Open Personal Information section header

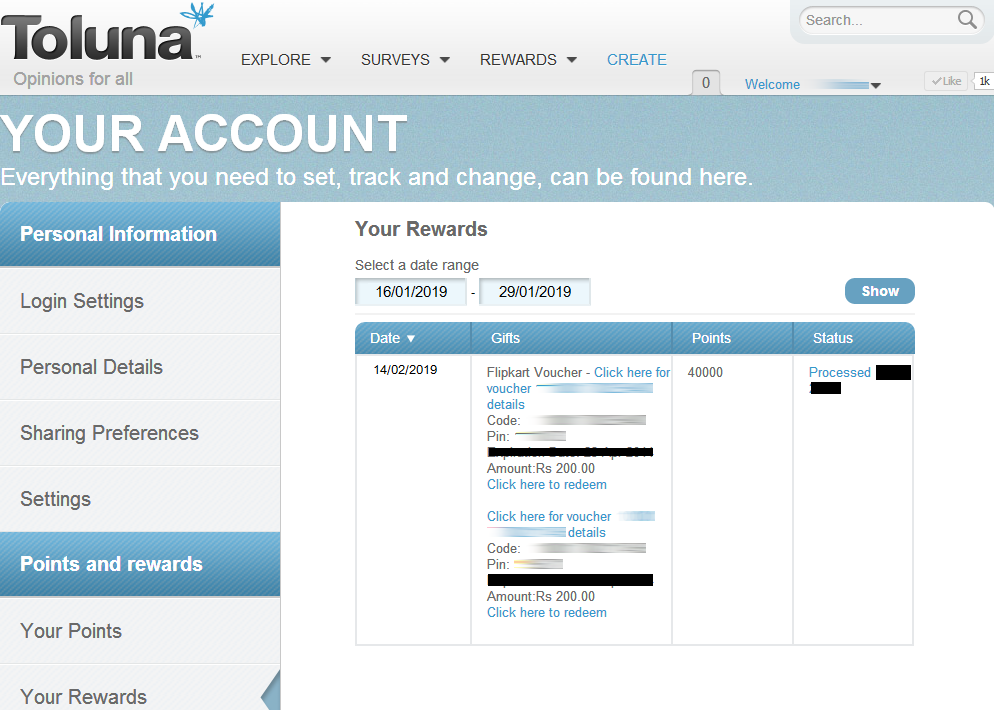[140, 234]
